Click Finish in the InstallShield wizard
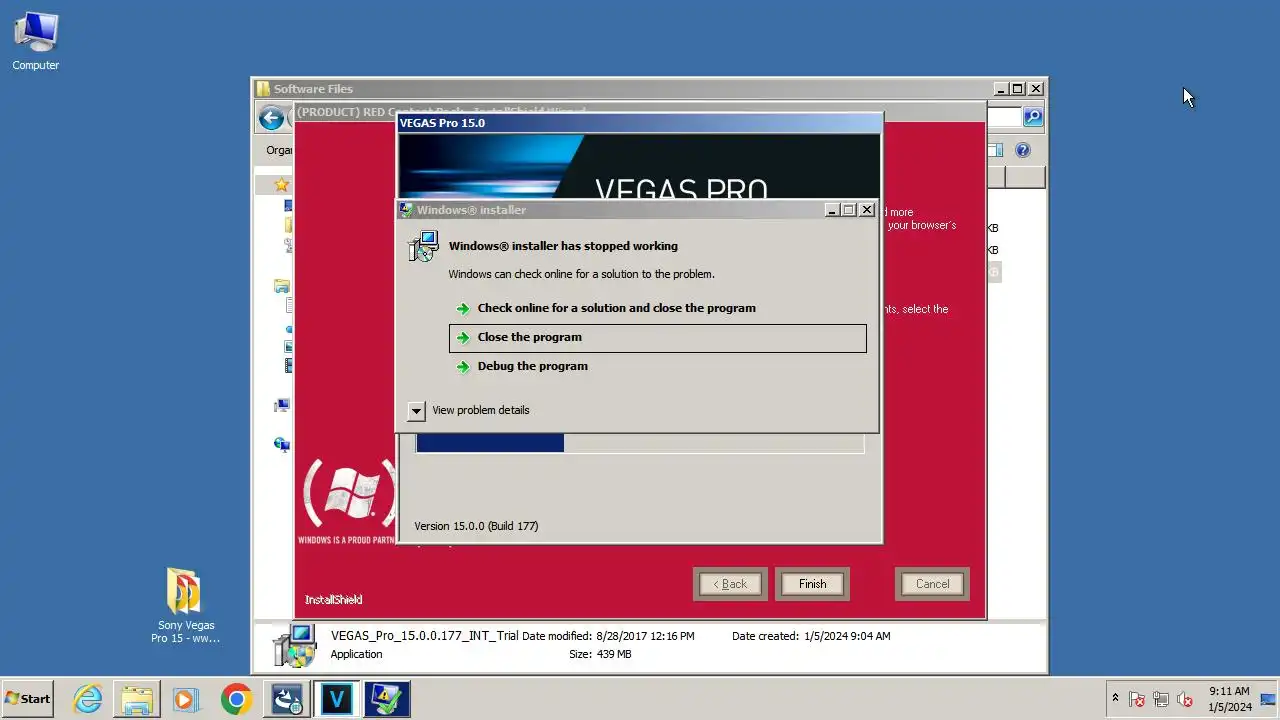 pos(812,584)
